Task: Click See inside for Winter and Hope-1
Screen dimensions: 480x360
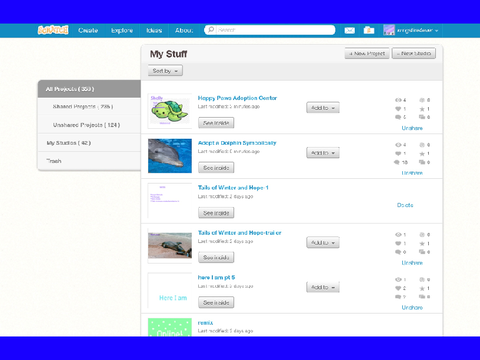Action: 216,213
